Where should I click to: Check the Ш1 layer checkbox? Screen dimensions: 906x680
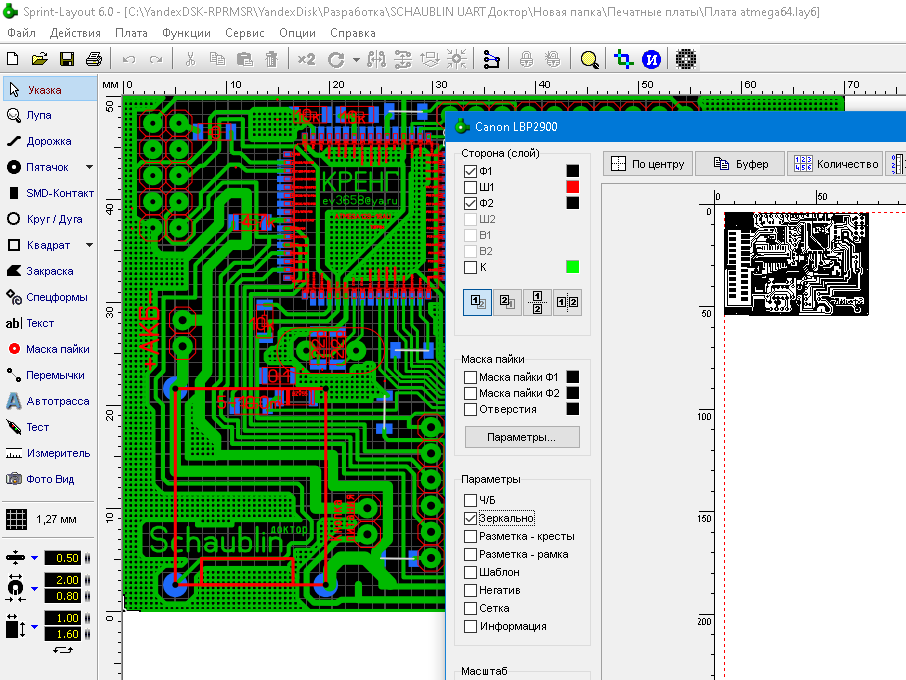[x=470, y=187]
